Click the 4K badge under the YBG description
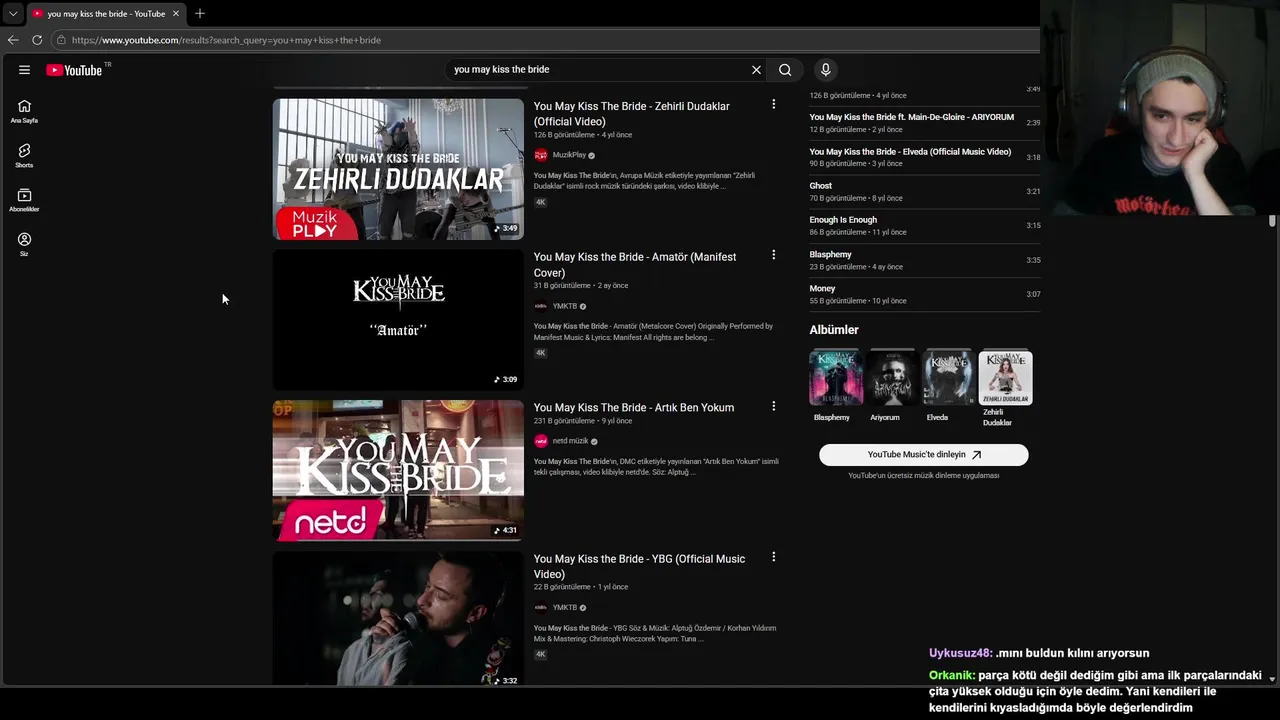Image resolution: width=1280 pixels, height=720 pixels. (541, 655)
